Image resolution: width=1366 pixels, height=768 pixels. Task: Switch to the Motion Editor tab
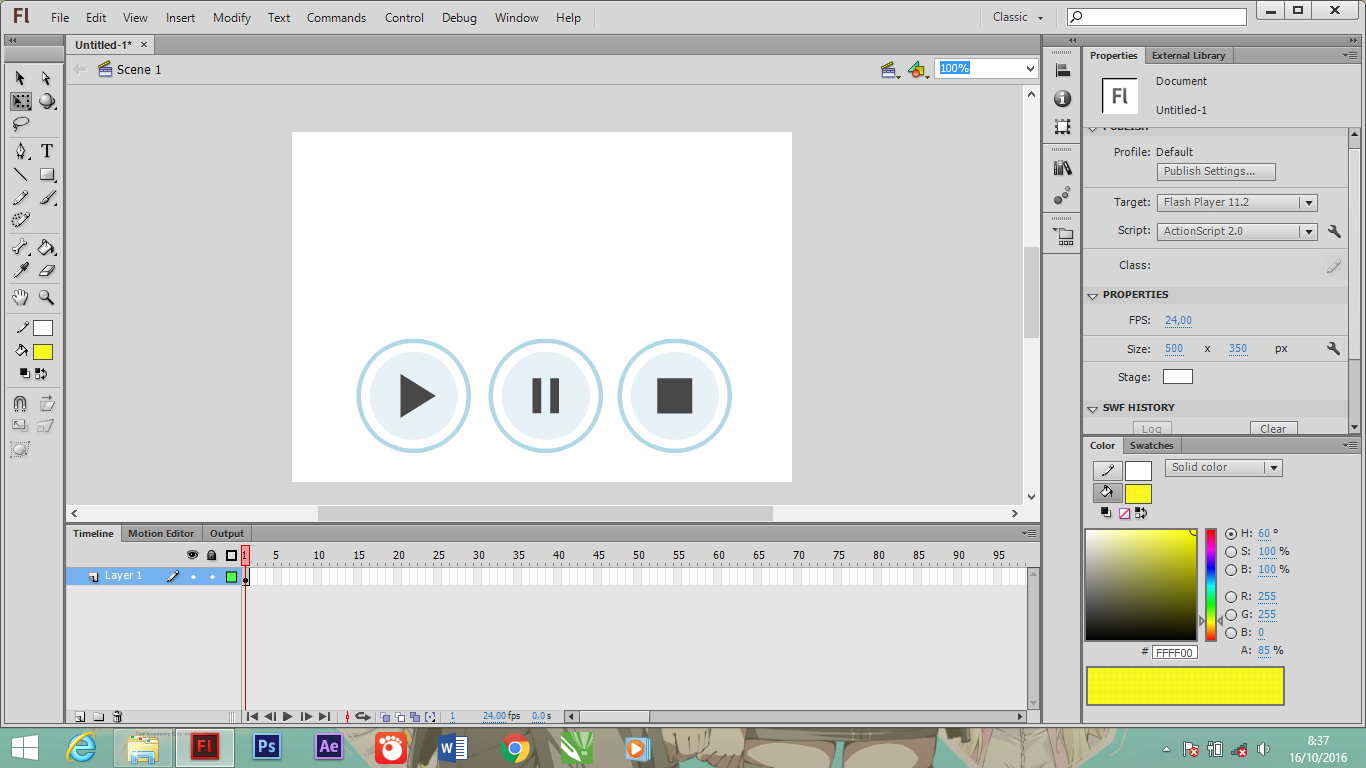click(161, 533)
